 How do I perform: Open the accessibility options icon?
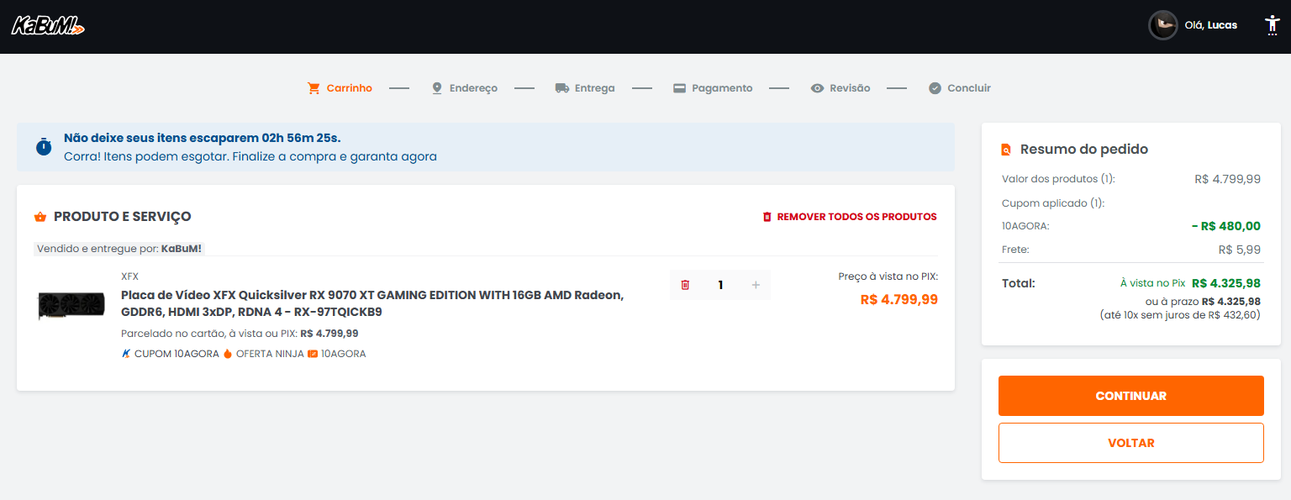1272,25
